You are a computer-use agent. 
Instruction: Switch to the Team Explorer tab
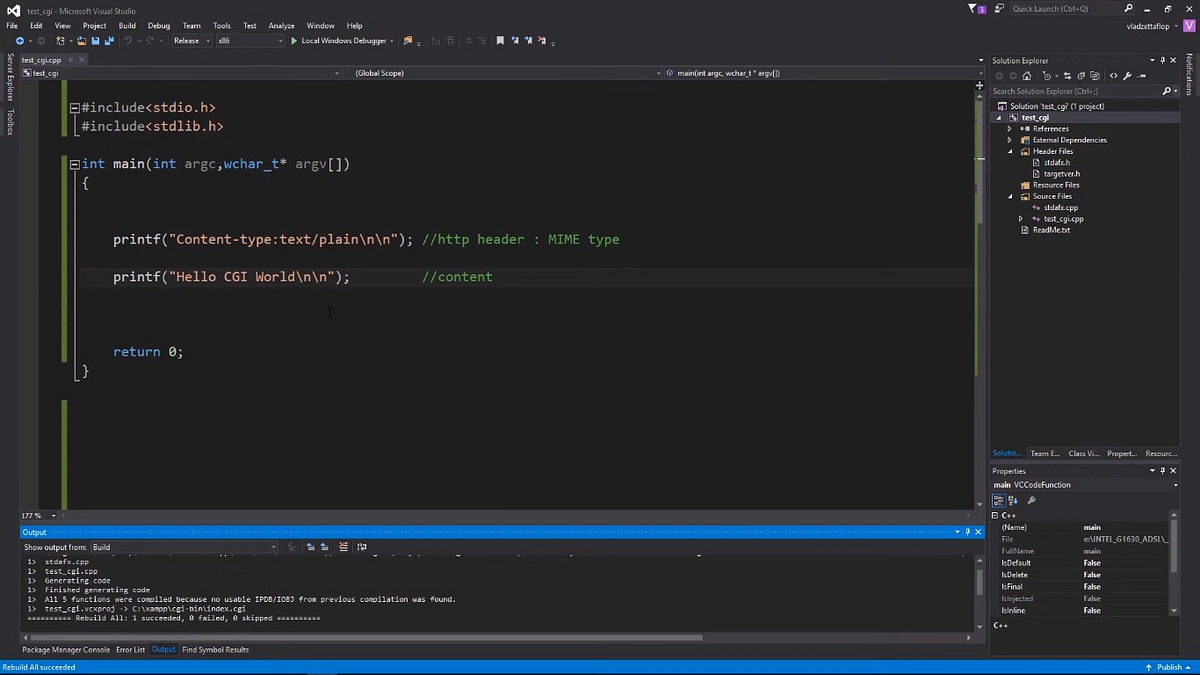(1045, 453)
